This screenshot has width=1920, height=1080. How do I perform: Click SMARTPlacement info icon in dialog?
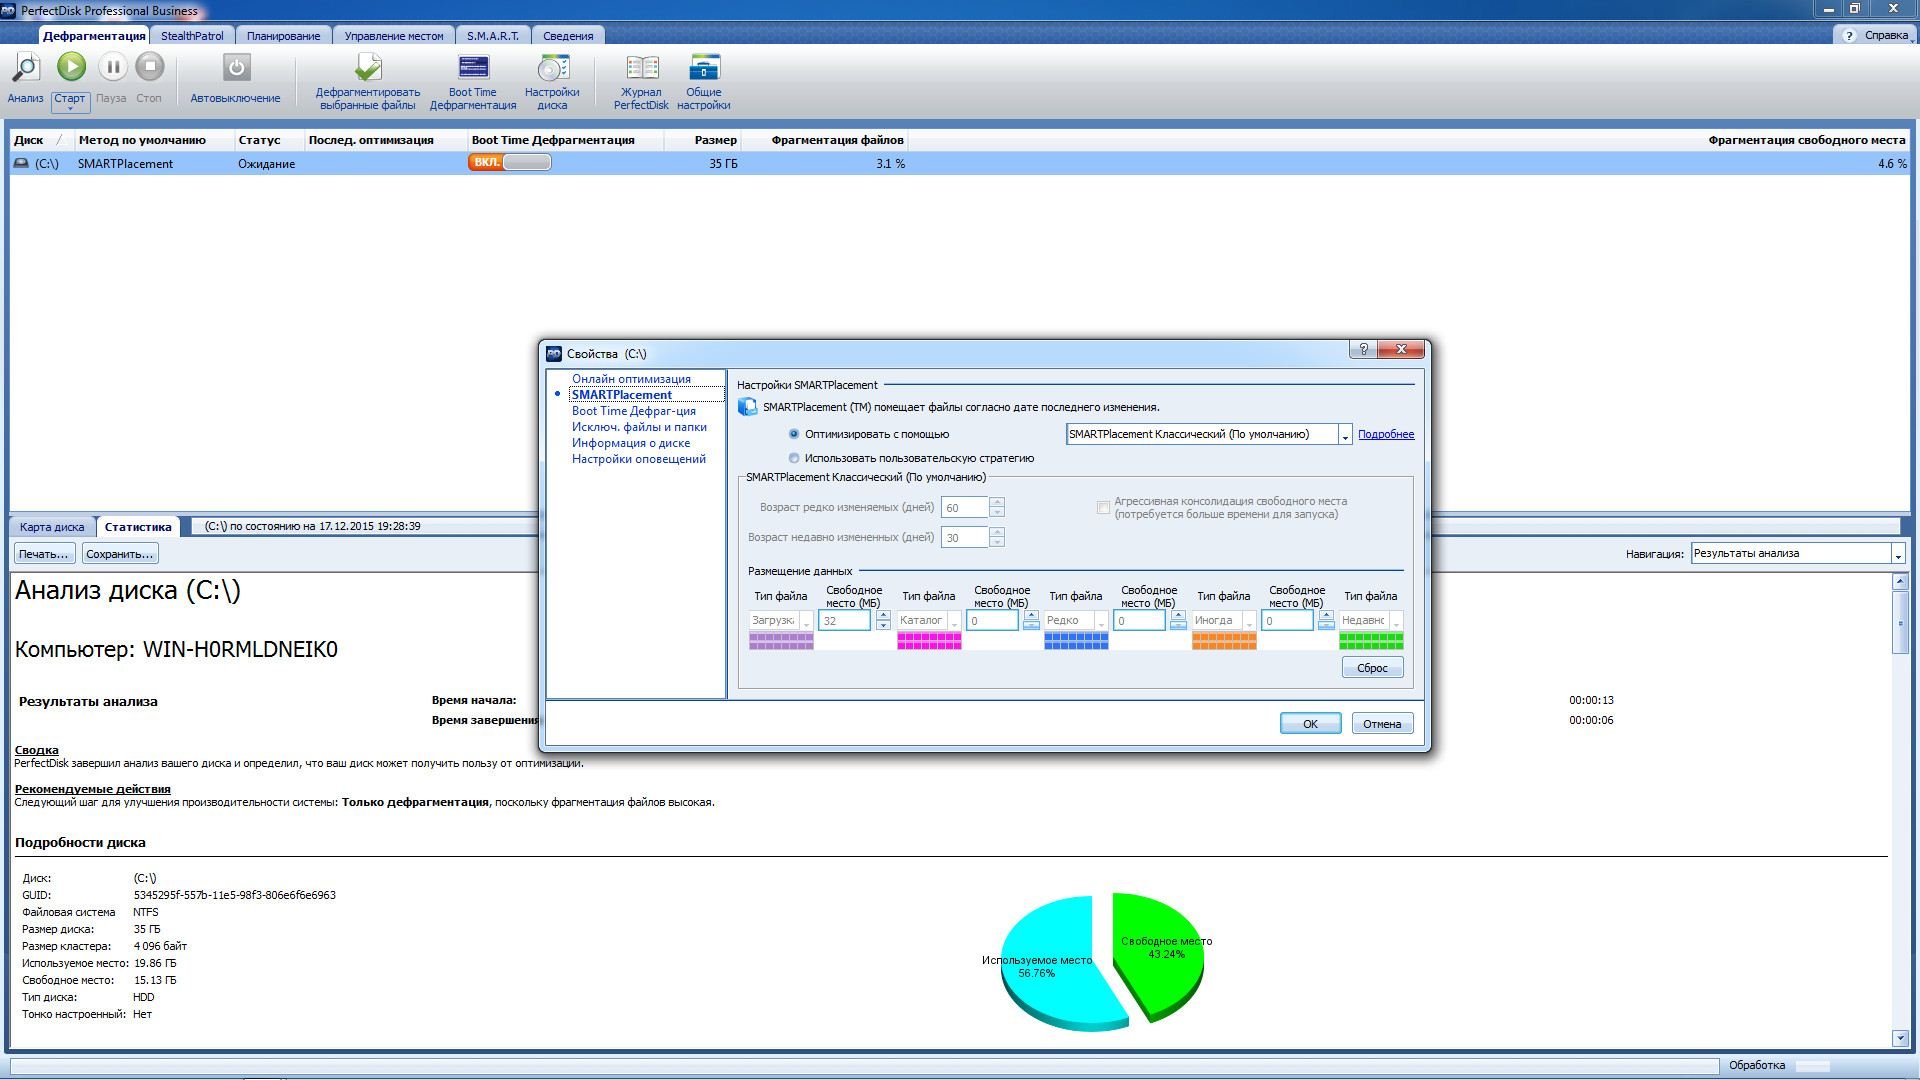click(x=747, y=407)
